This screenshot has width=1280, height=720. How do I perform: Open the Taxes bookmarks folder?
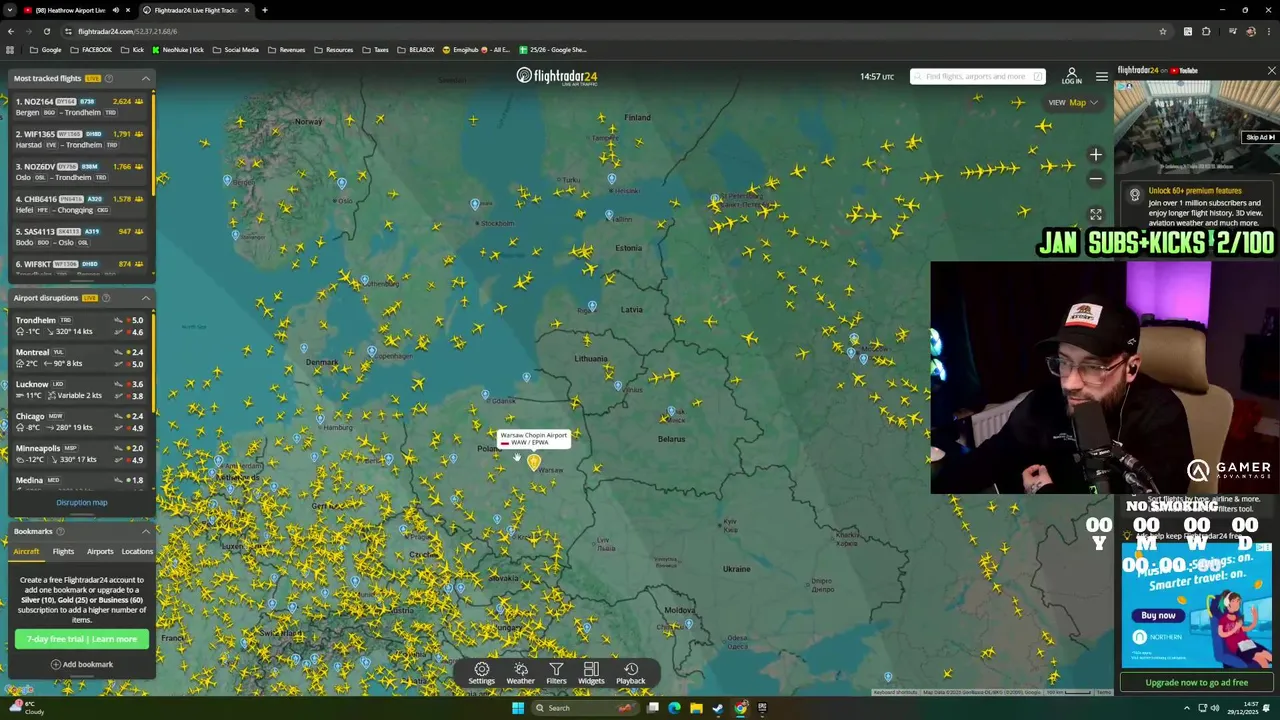[375, 49]
